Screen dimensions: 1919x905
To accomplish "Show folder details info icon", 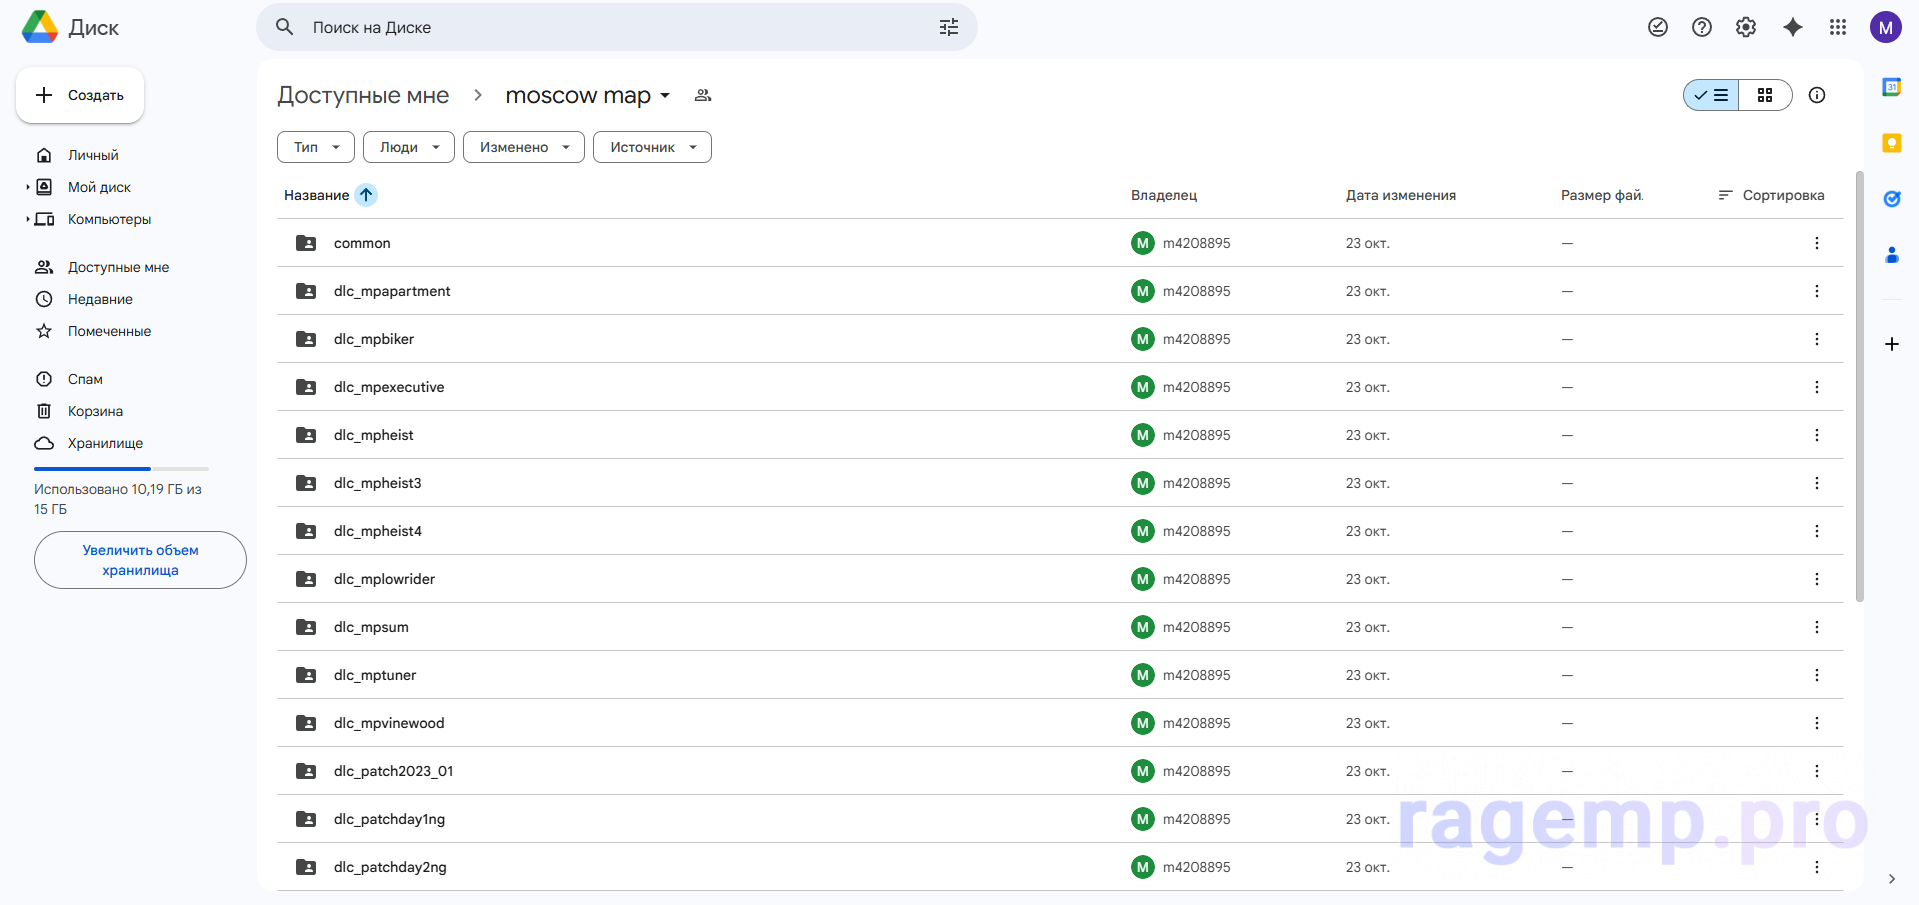I will point(1816,95).
